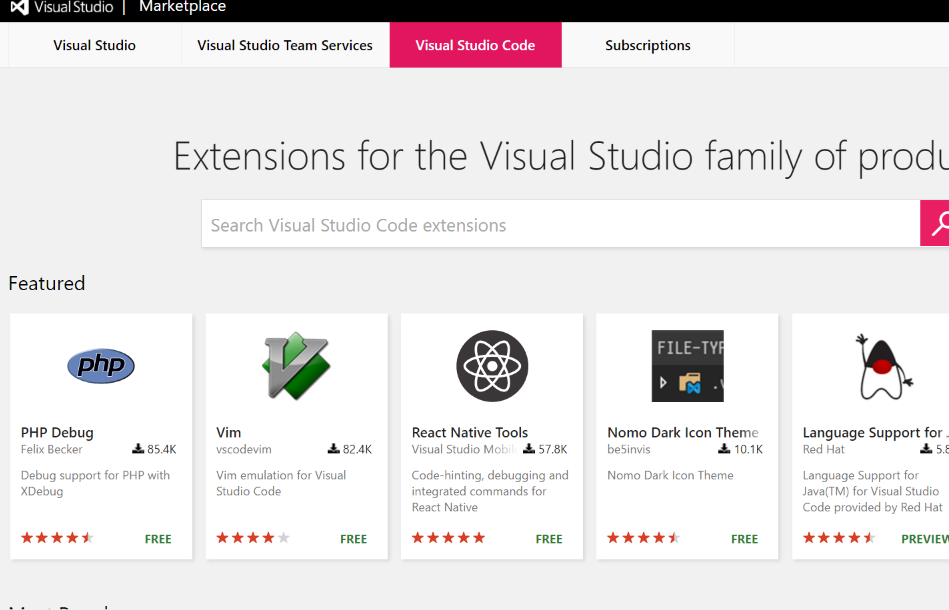Open the Subscriptions tab
Screen dimensions: 949x610
(648, 45)
